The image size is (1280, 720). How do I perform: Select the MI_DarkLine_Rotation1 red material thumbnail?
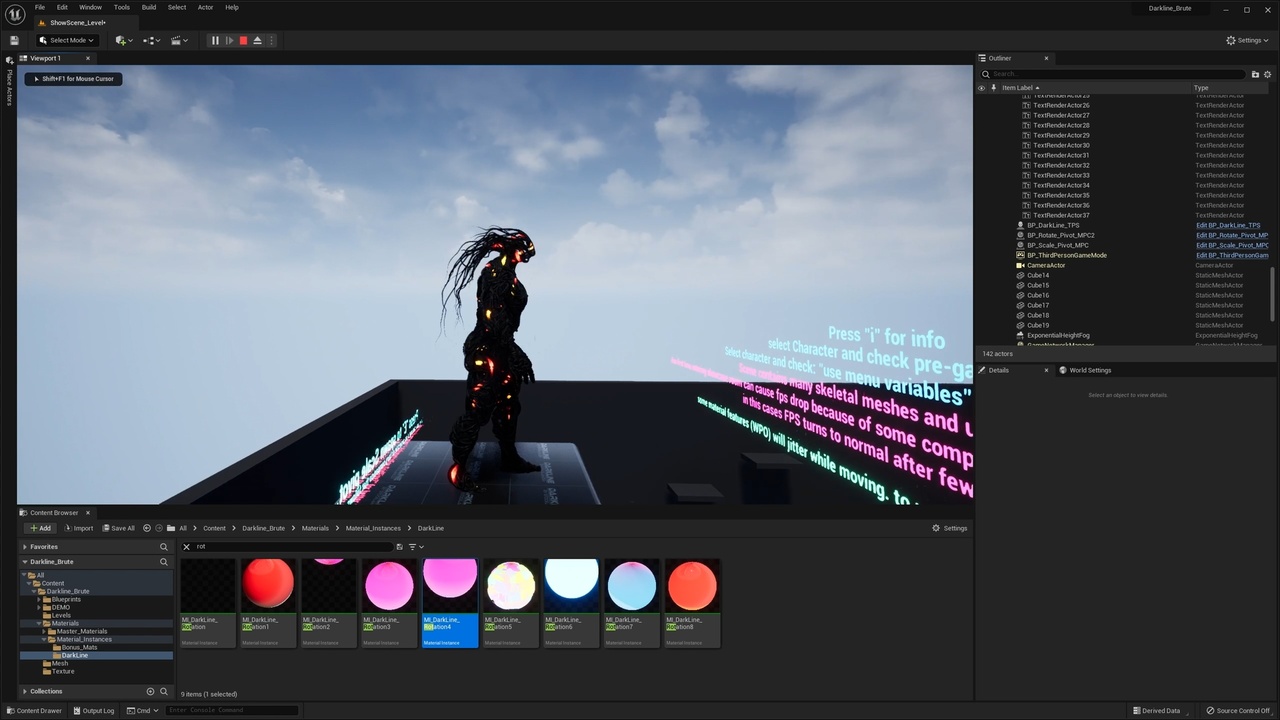tap(268, 584)
